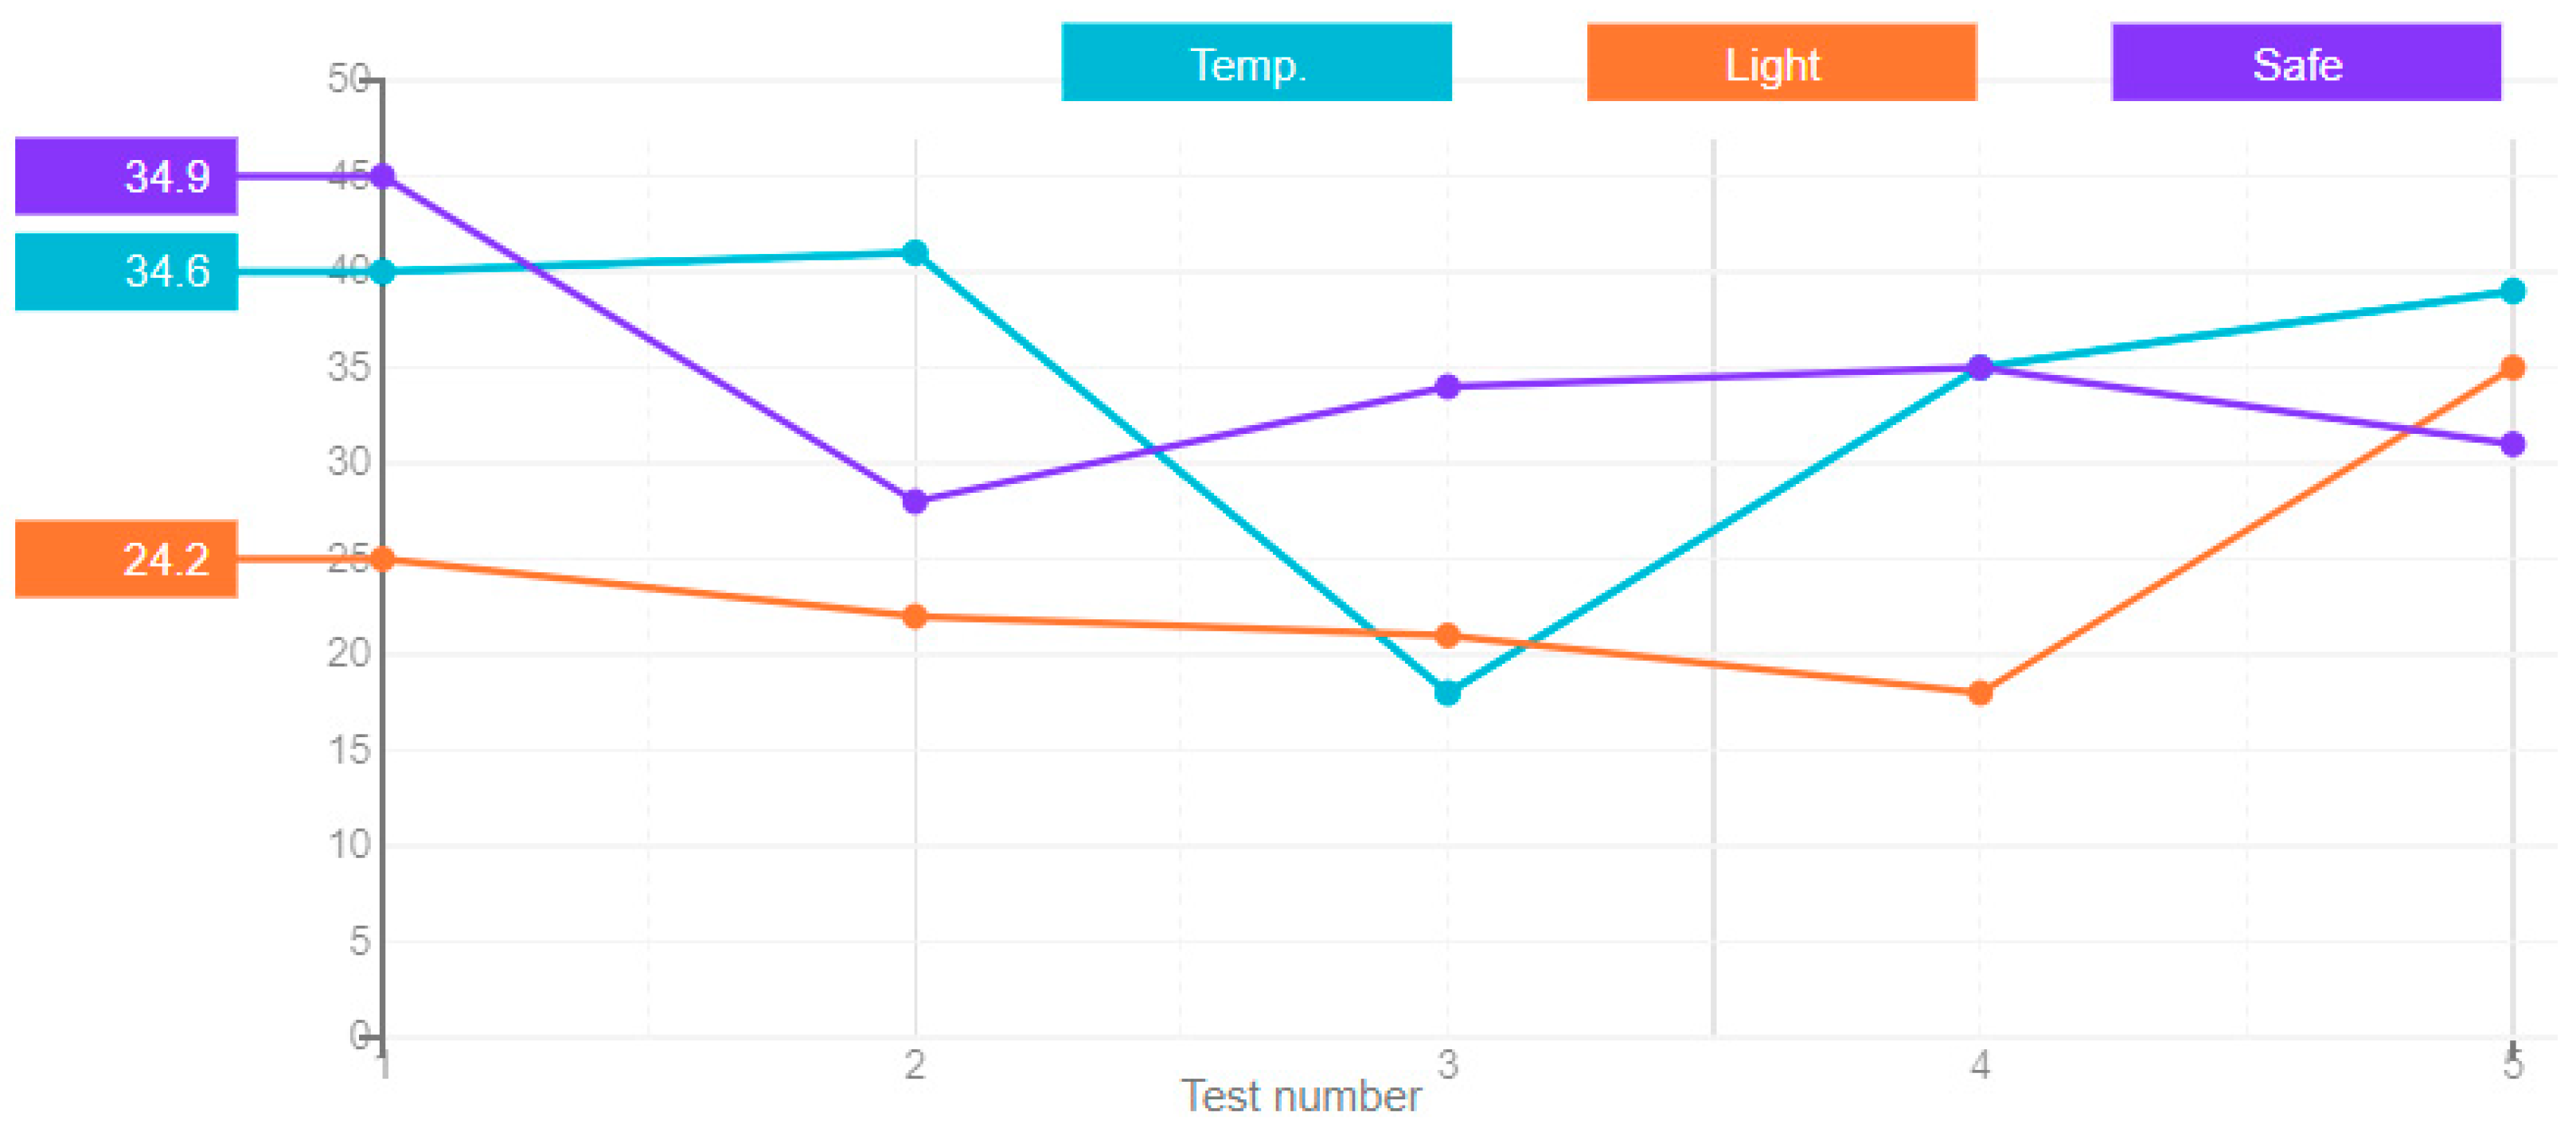Pick the cyan Temp. point at test 5
This screenshot has width=2576, height=1128.
tap(2512, 291)
